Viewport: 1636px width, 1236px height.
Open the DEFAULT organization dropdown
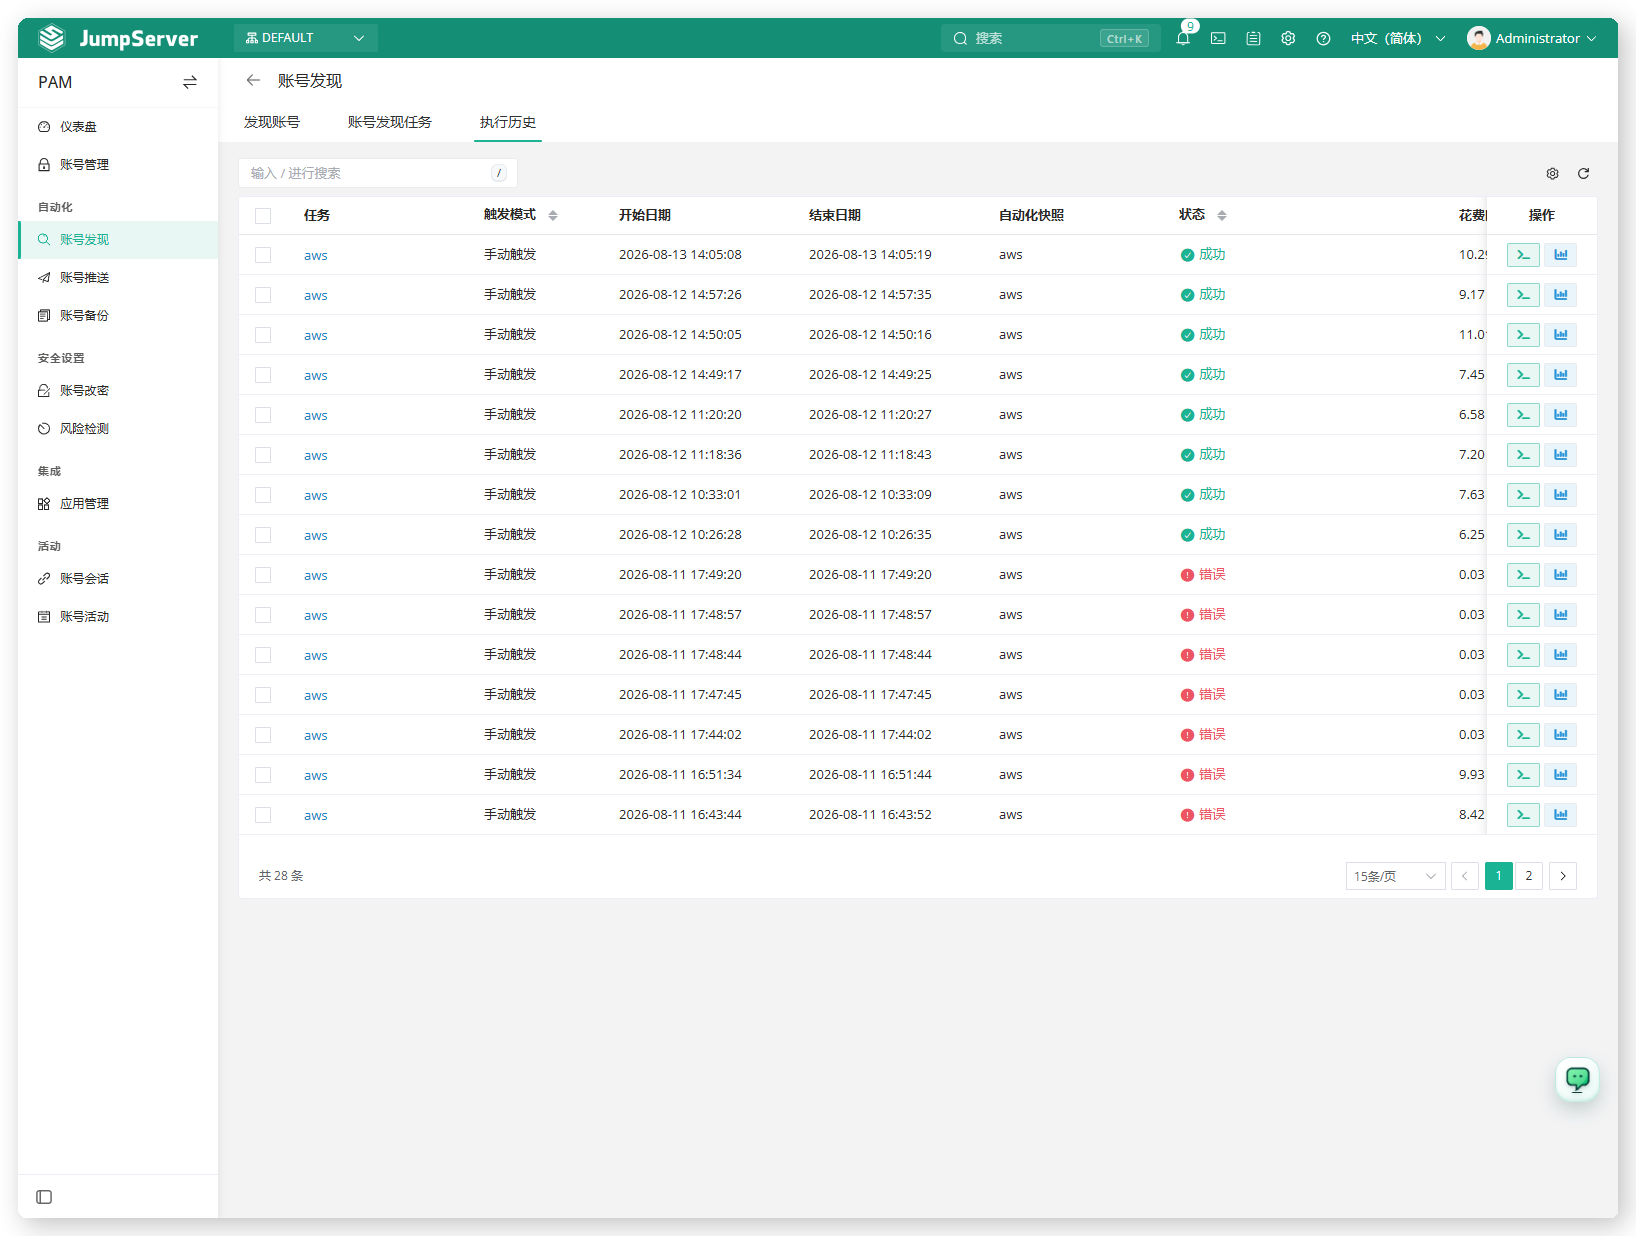305,38
